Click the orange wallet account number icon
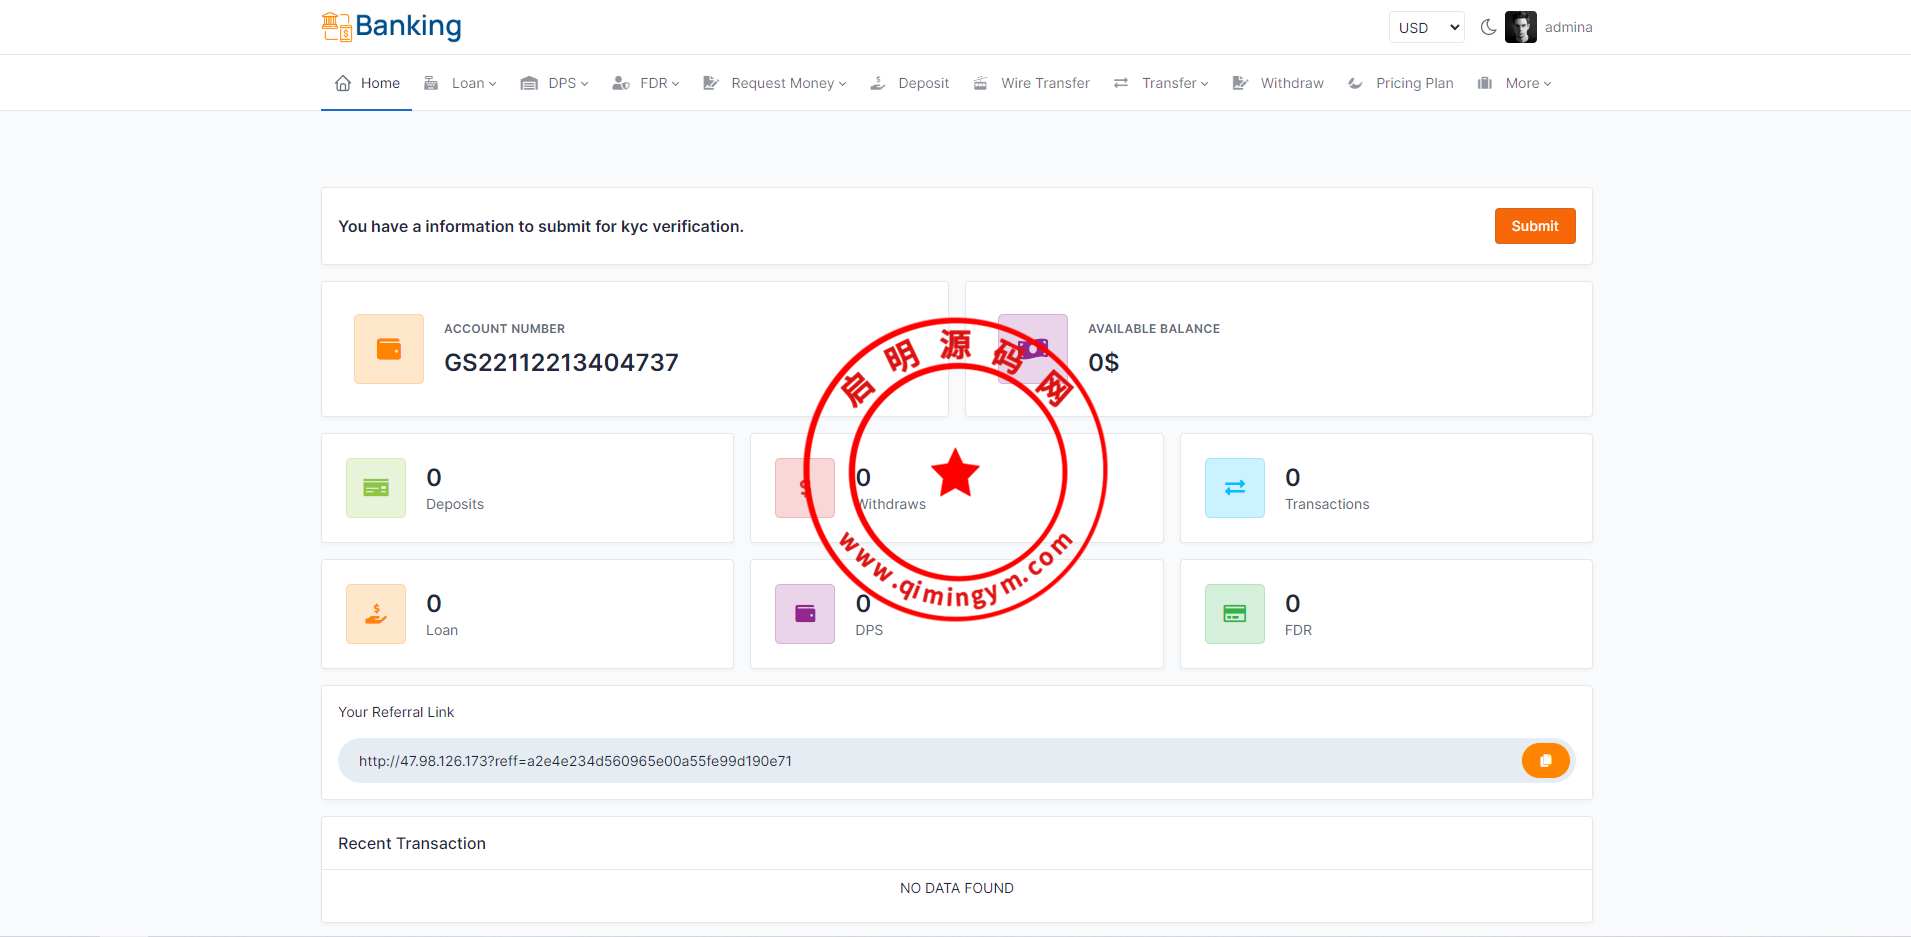 [389, 349]
